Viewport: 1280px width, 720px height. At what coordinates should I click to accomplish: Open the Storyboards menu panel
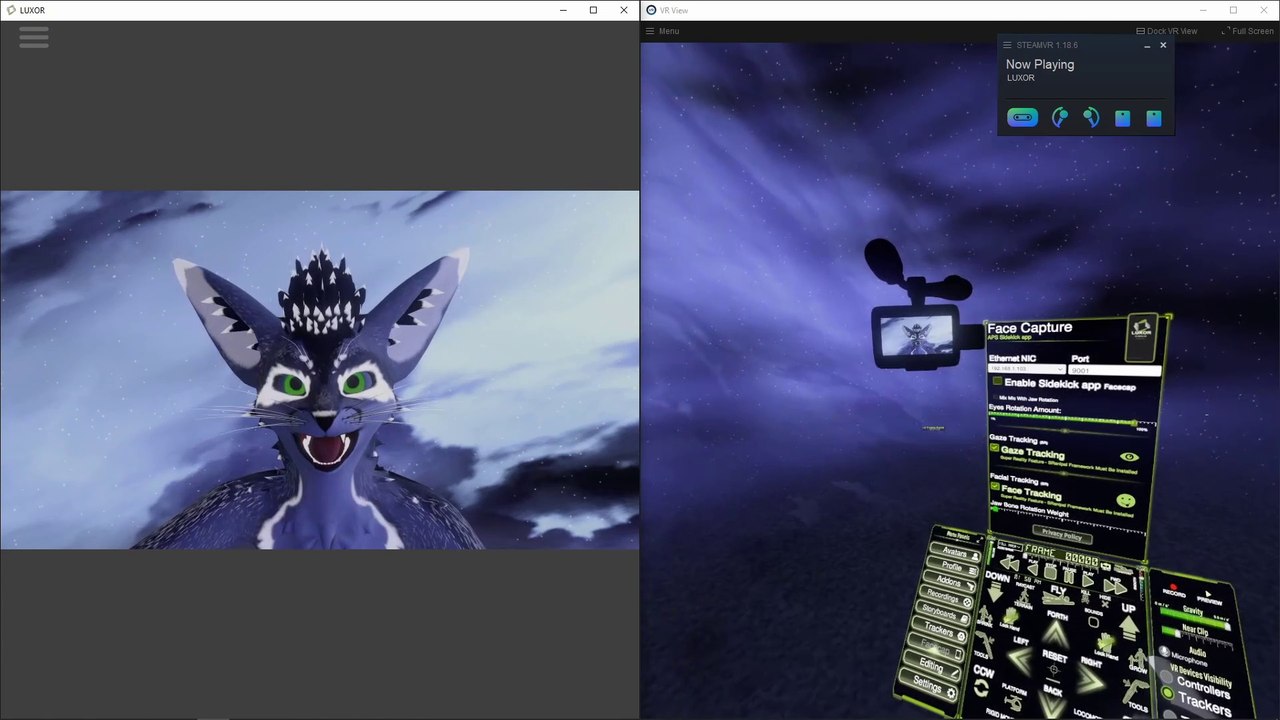click(942, 614)
